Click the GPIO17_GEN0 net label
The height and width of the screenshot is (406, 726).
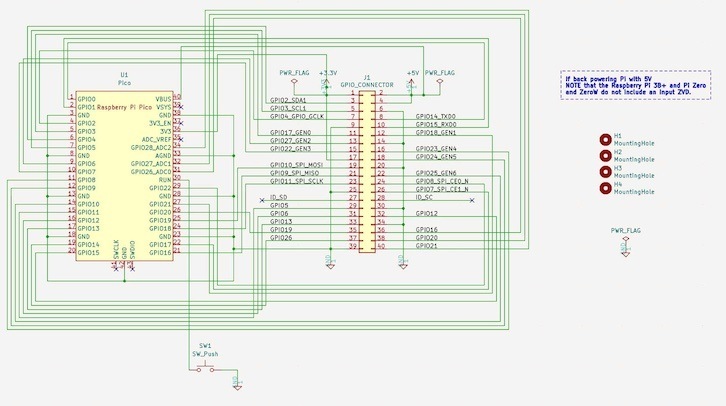[290, 133]
